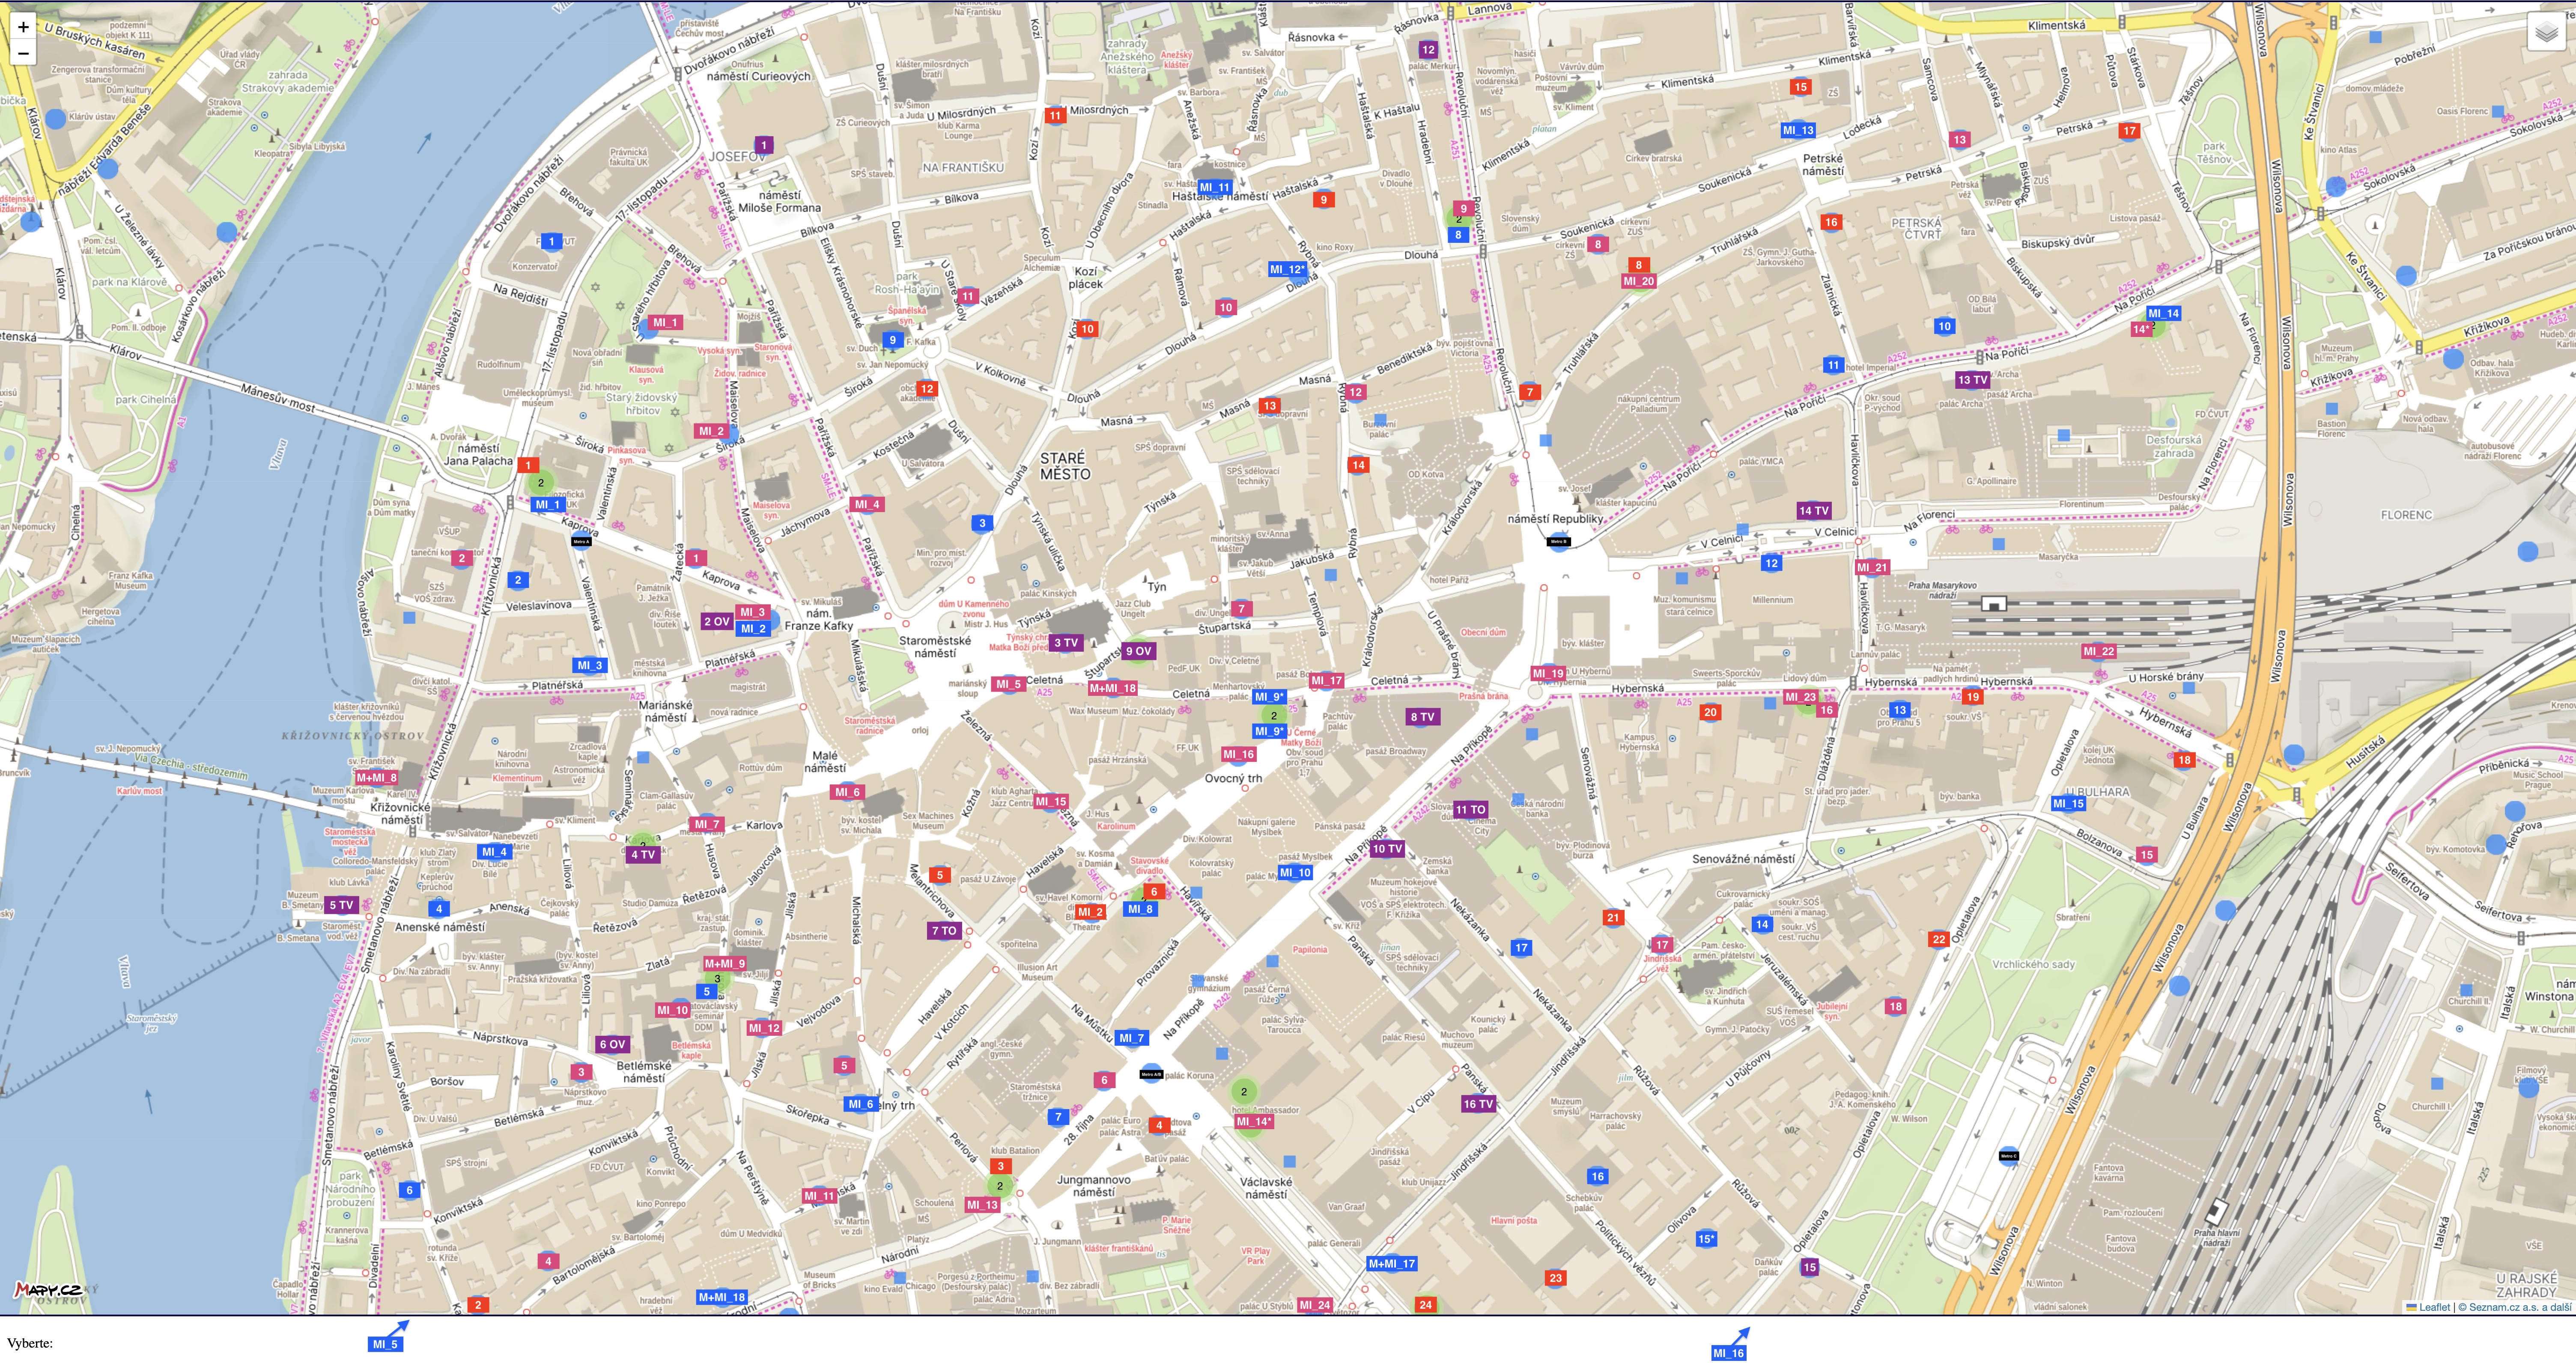Screen dimensions: 2576x1363
Task: Click the pink M+MI_8 marker
Action: tap(376, 777)
